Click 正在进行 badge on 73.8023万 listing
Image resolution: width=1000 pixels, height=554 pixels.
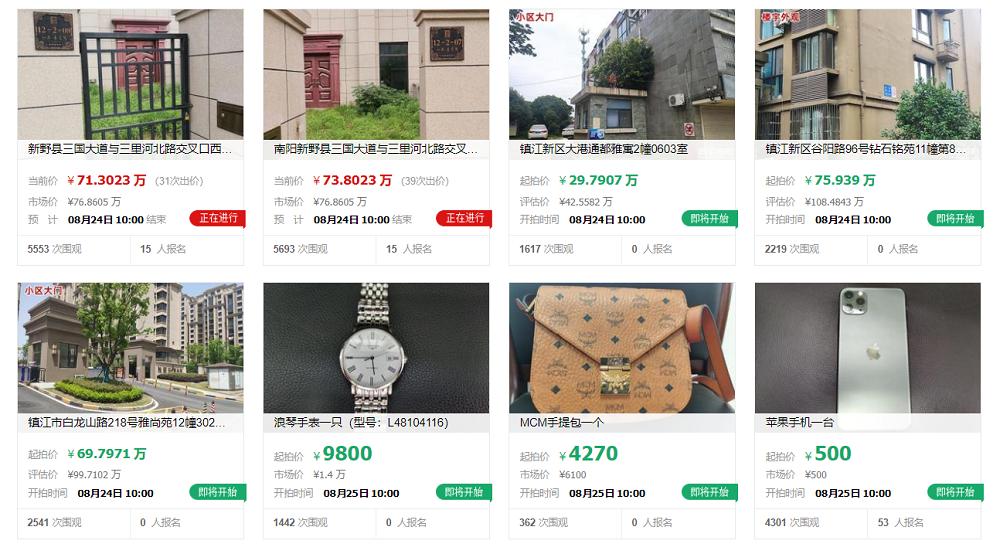[x=464, y=219]
